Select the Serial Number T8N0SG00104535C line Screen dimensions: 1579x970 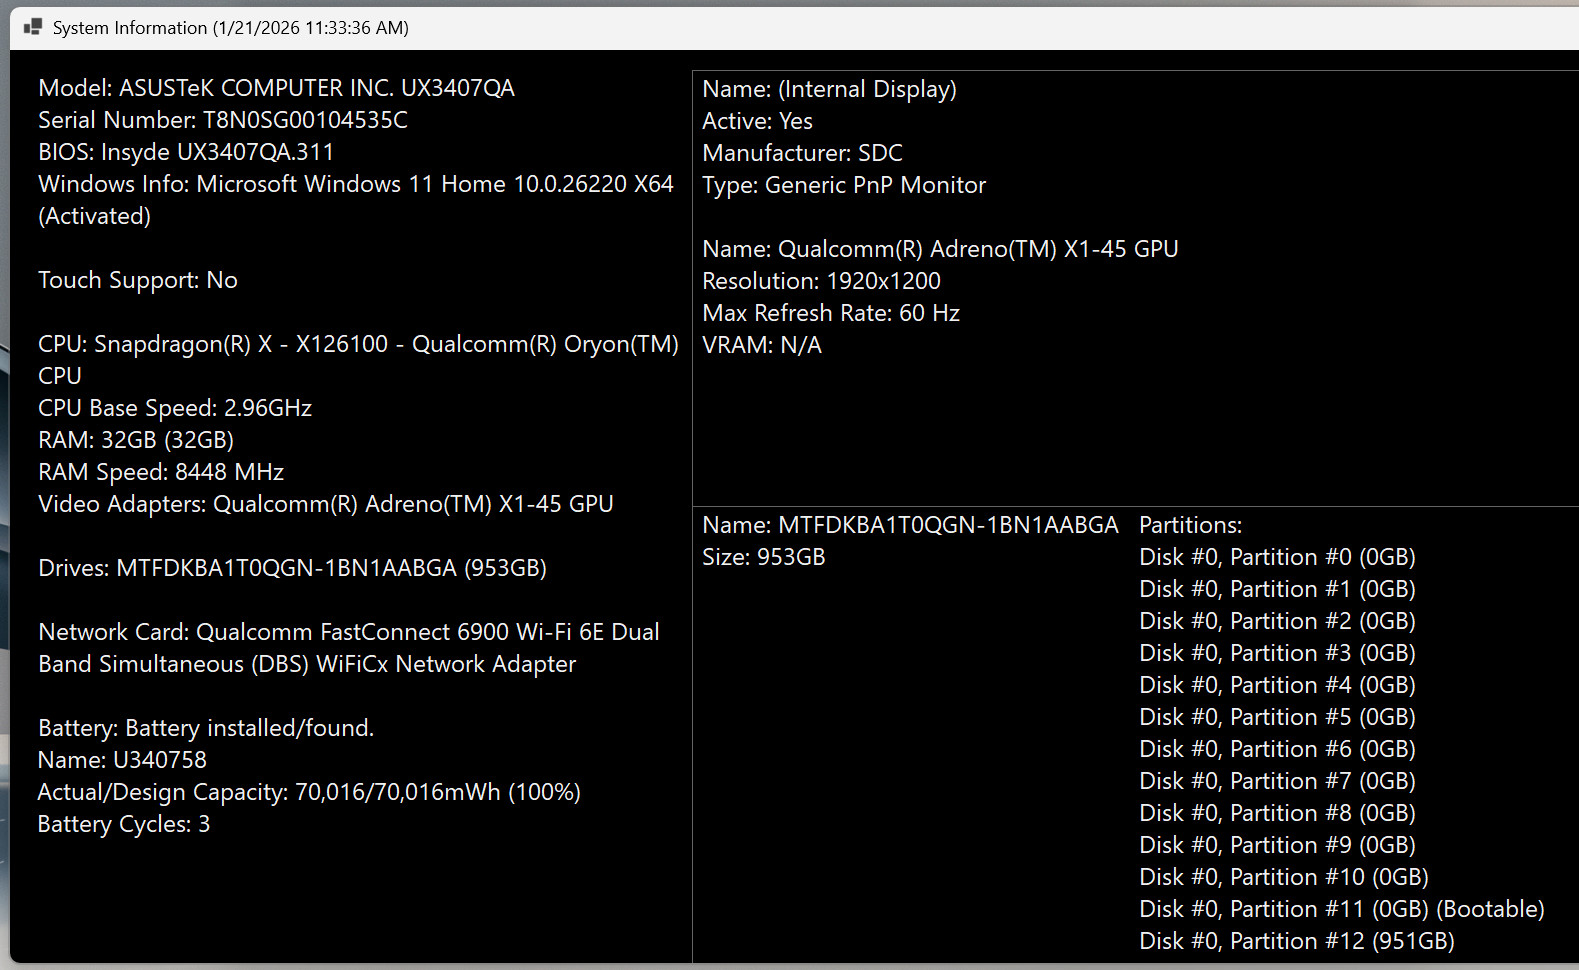[x=223, y=120]
